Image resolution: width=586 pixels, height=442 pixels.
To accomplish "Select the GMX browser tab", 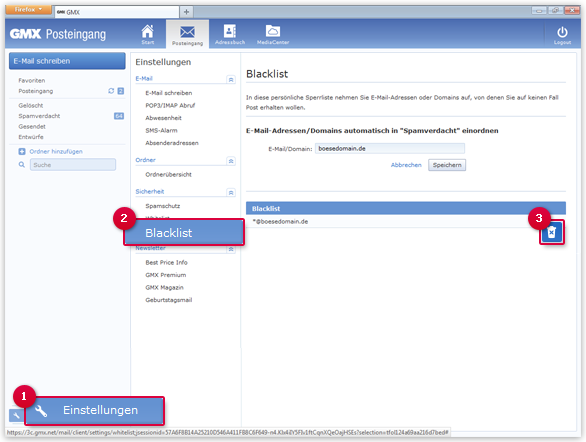I will click(117, 12).
